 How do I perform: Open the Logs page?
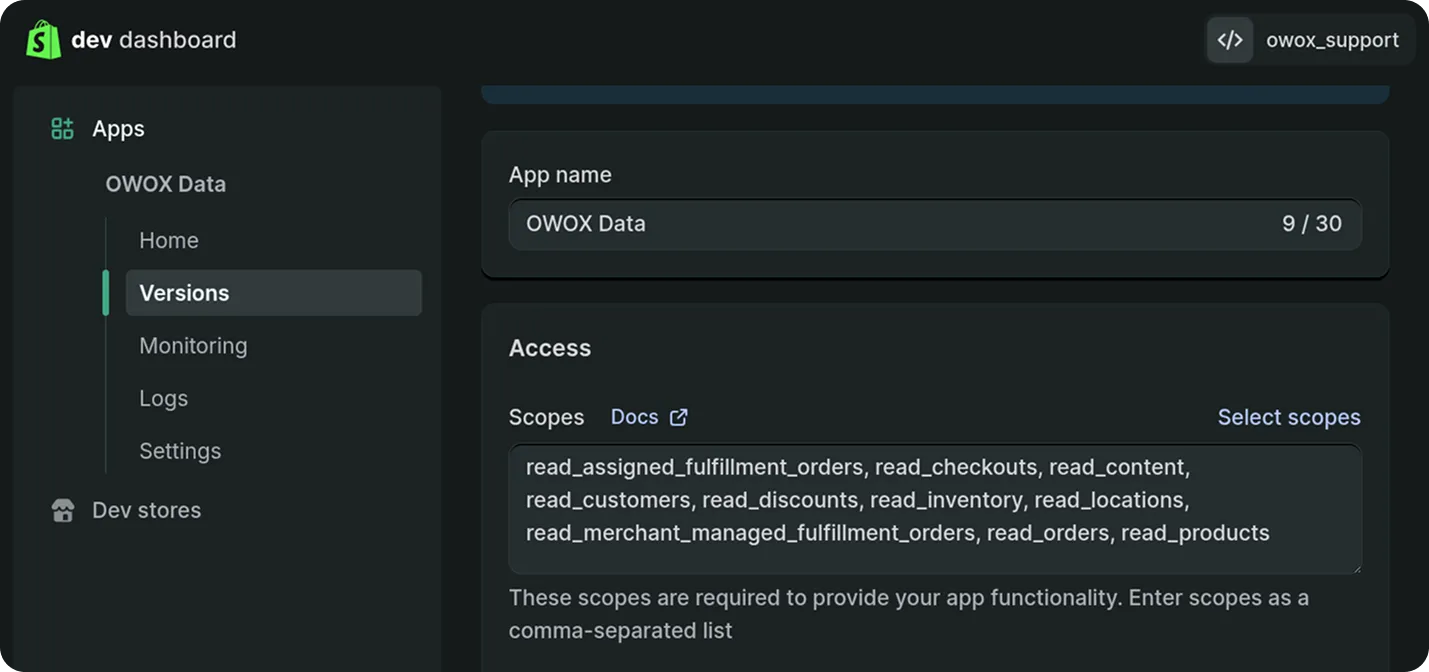pos(163,398)
